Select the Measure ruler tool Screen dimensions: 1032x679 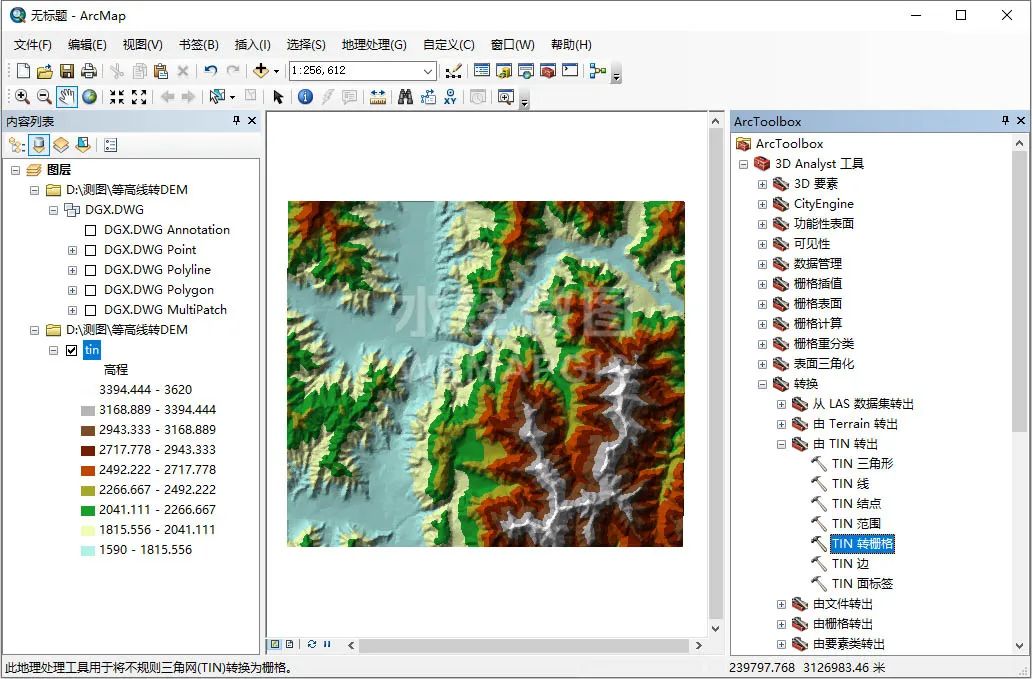point(377,97)
